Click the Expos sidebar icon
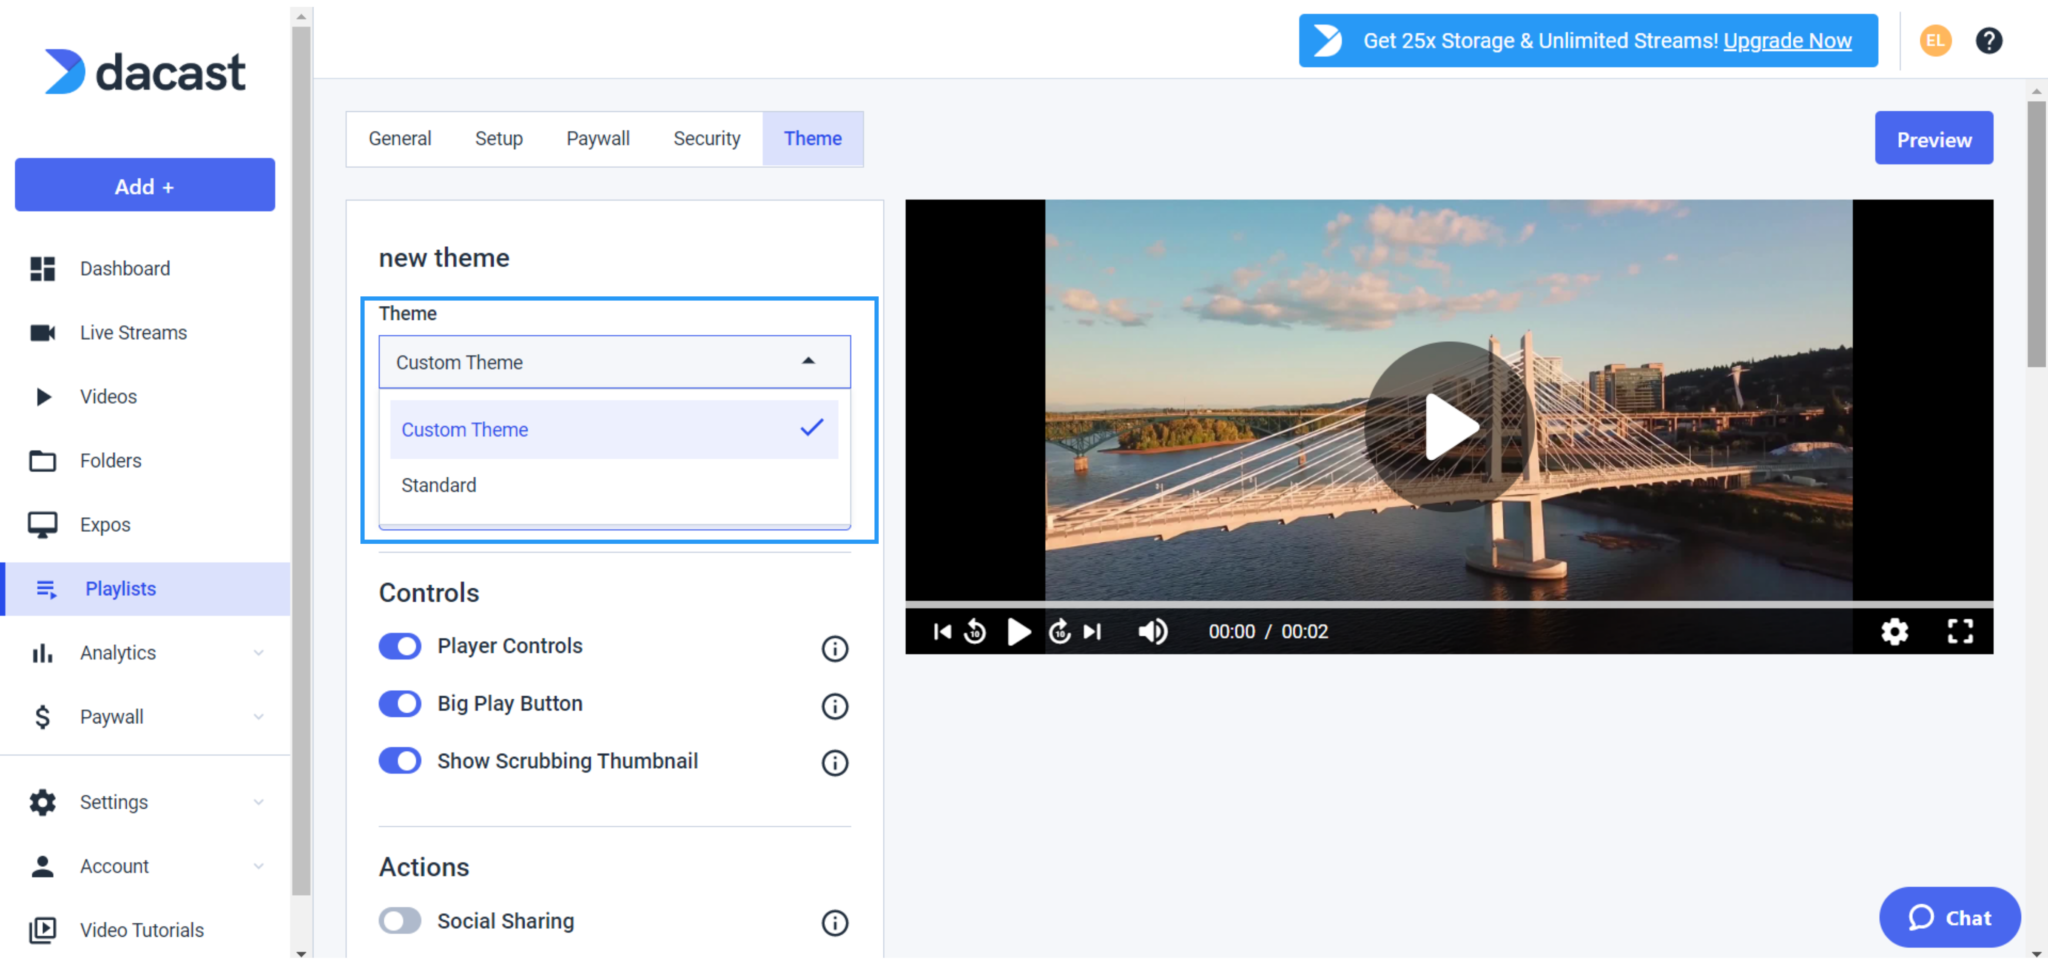This screenshot has width=2048, height=963. [43, 523]
